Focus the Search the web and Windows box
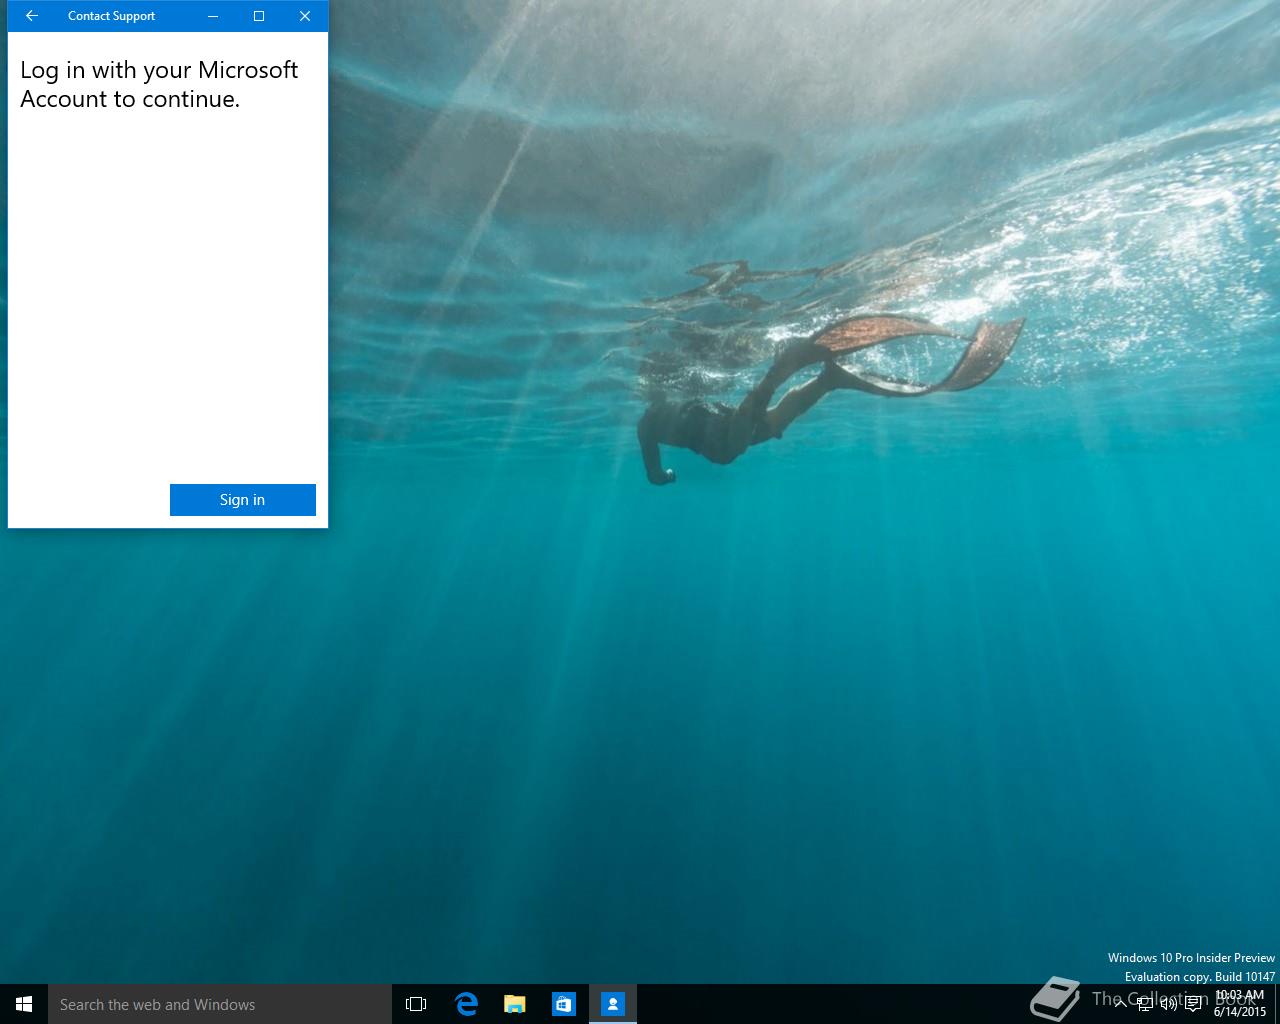Image resolution: width=1280 pixels, height=1024 pixels. pyautogui.click(x=220, y=1004)
